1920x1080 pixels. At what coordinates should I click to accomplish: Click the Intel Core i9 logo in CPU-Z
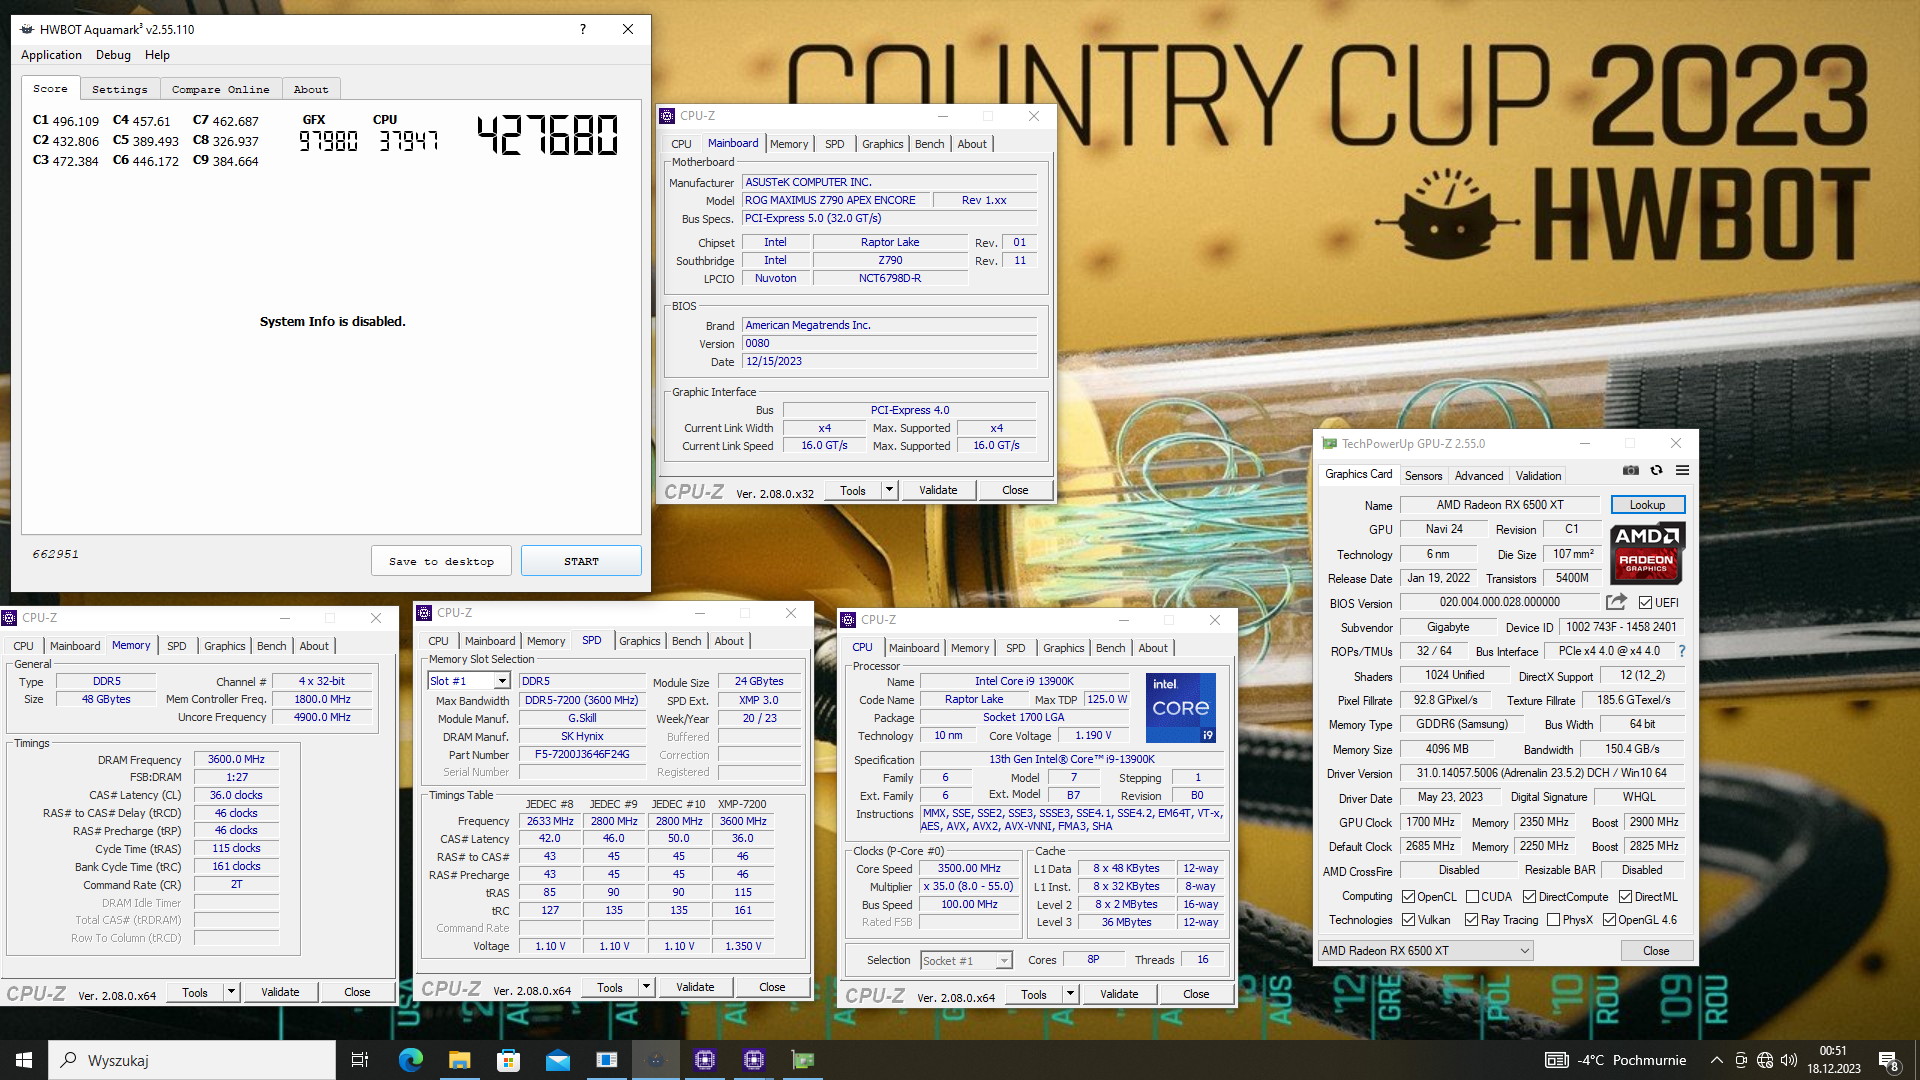click(x=1180, y=707)
